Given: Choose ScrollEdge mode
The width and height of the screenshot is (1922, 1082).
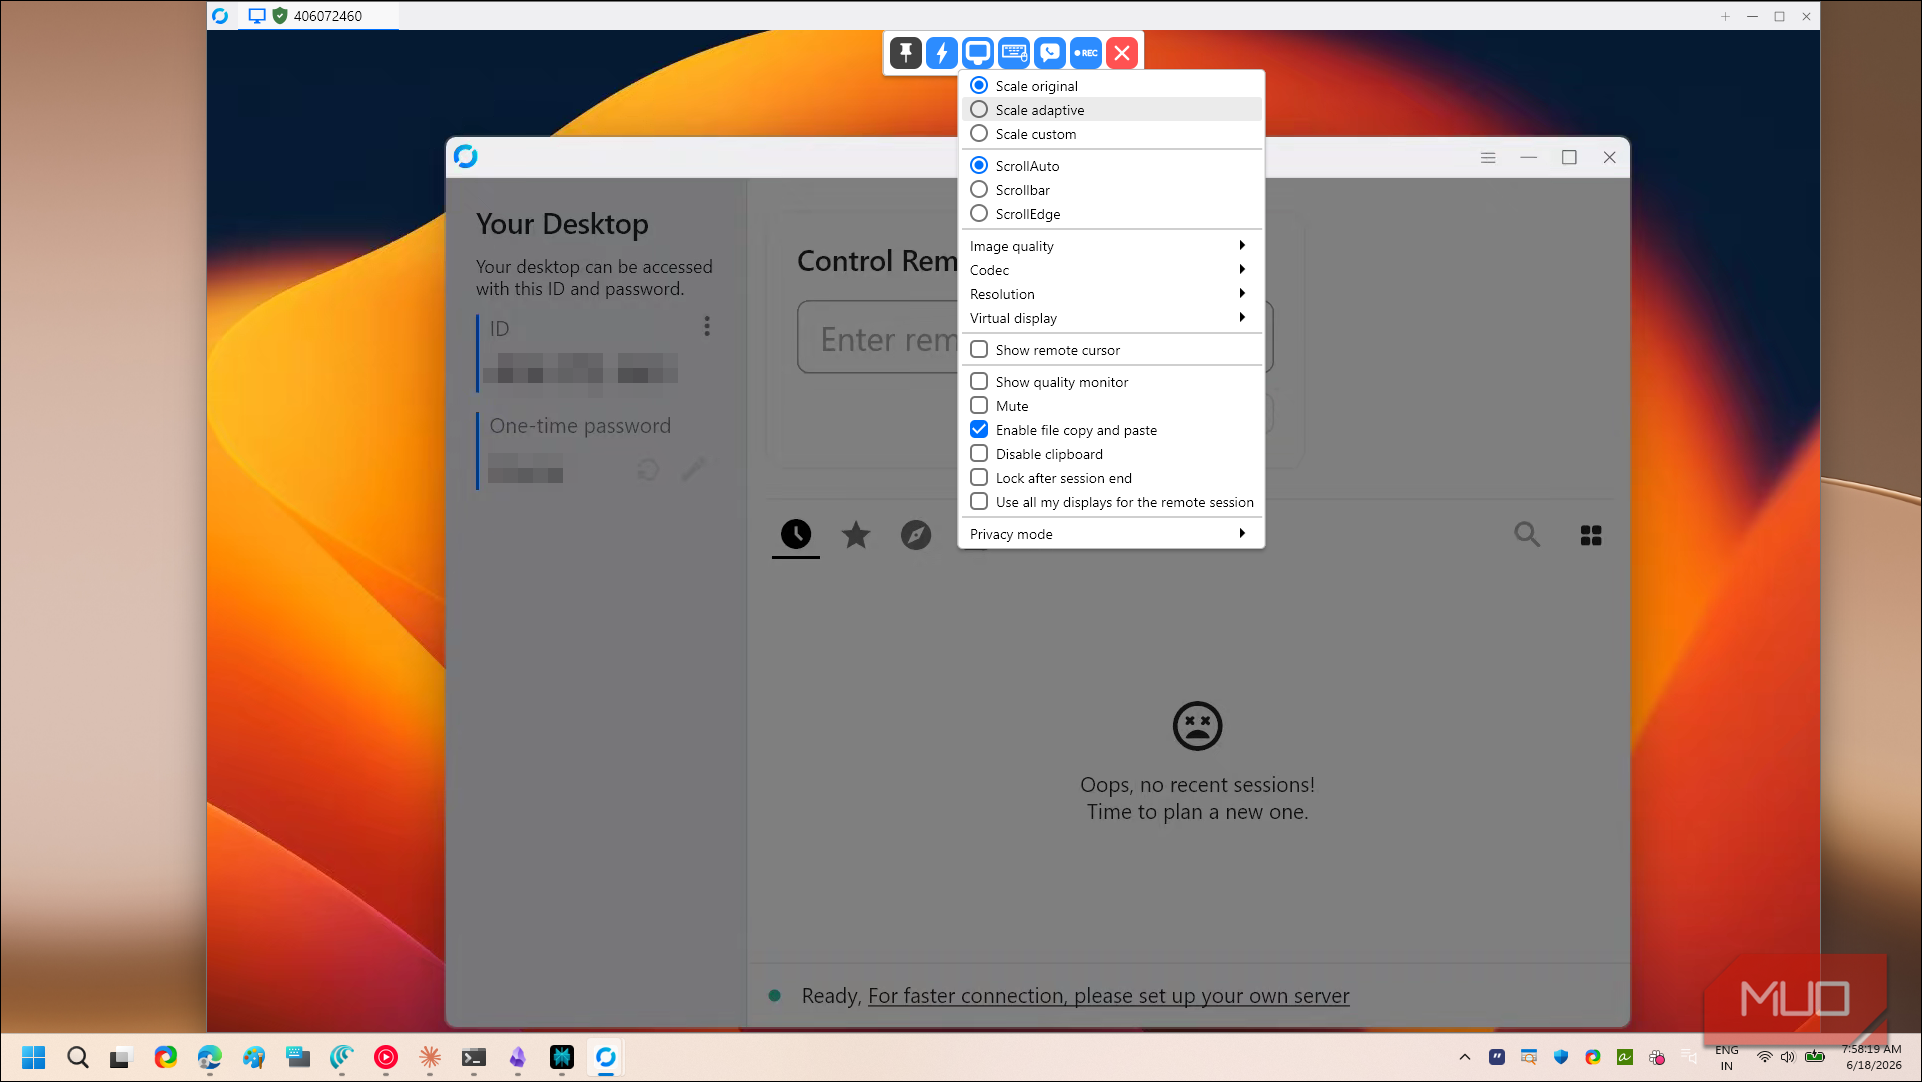Looking at the screenshot, I should [x=1111, y=214].
